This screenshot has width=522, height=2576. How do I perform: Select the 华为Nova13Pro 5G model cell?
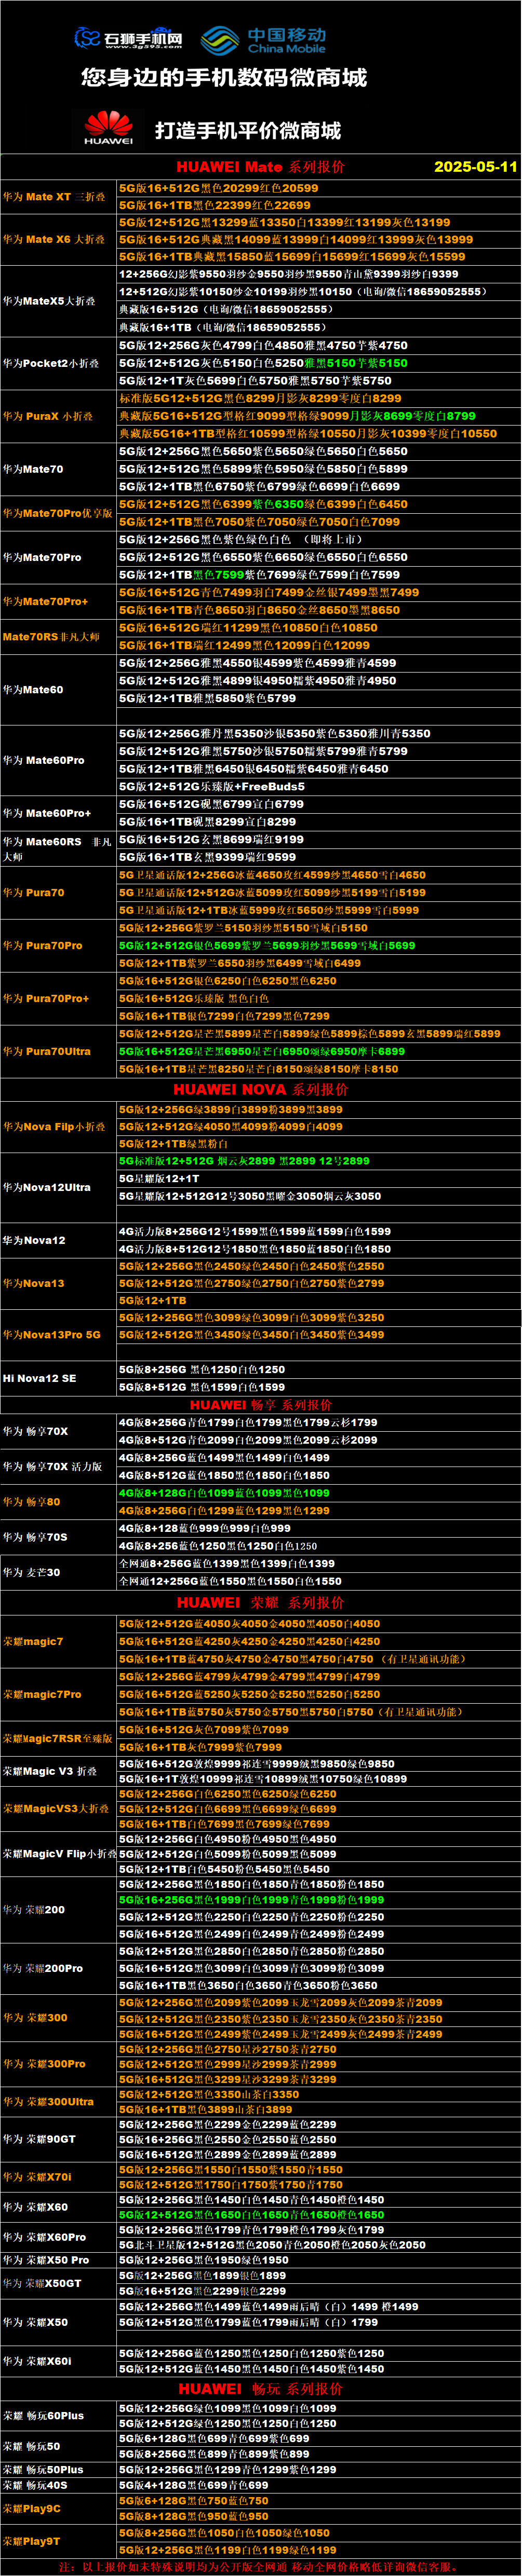tap(58, 1335)
